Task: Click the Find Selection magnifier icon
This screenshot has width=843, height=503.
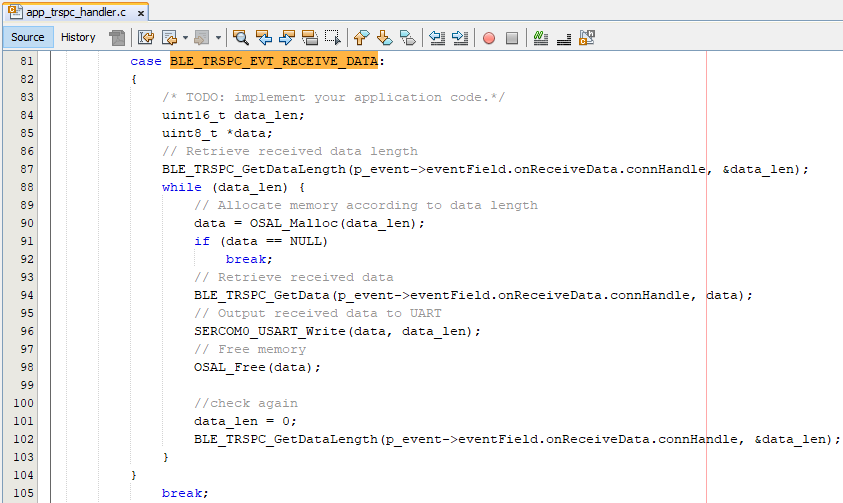Action: click(x=241, y=38)
